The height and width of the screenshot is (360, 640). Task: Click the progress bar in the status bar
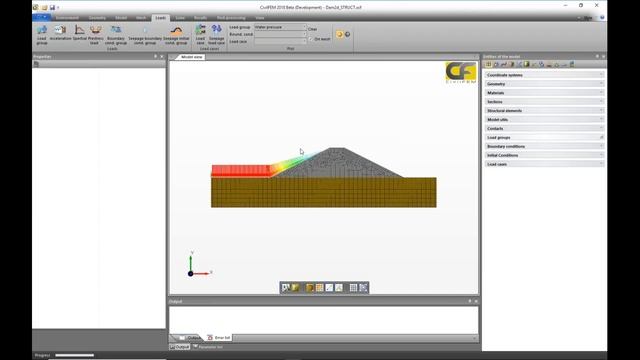(x=75, y=355)
